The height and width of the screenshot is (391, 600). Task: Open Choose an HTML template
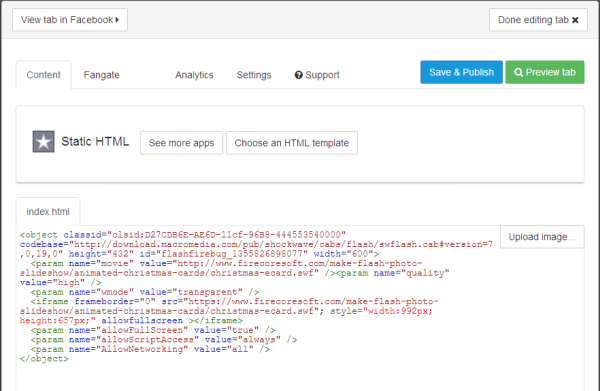pos(292,143)
